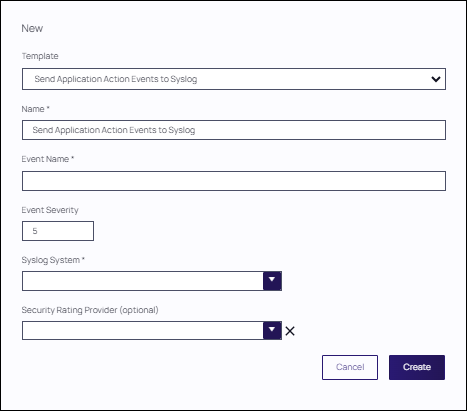This screenshot has width=467, height=411.
Task: Click inside the Security Rating Provider combo field
Action: [143, 331]
